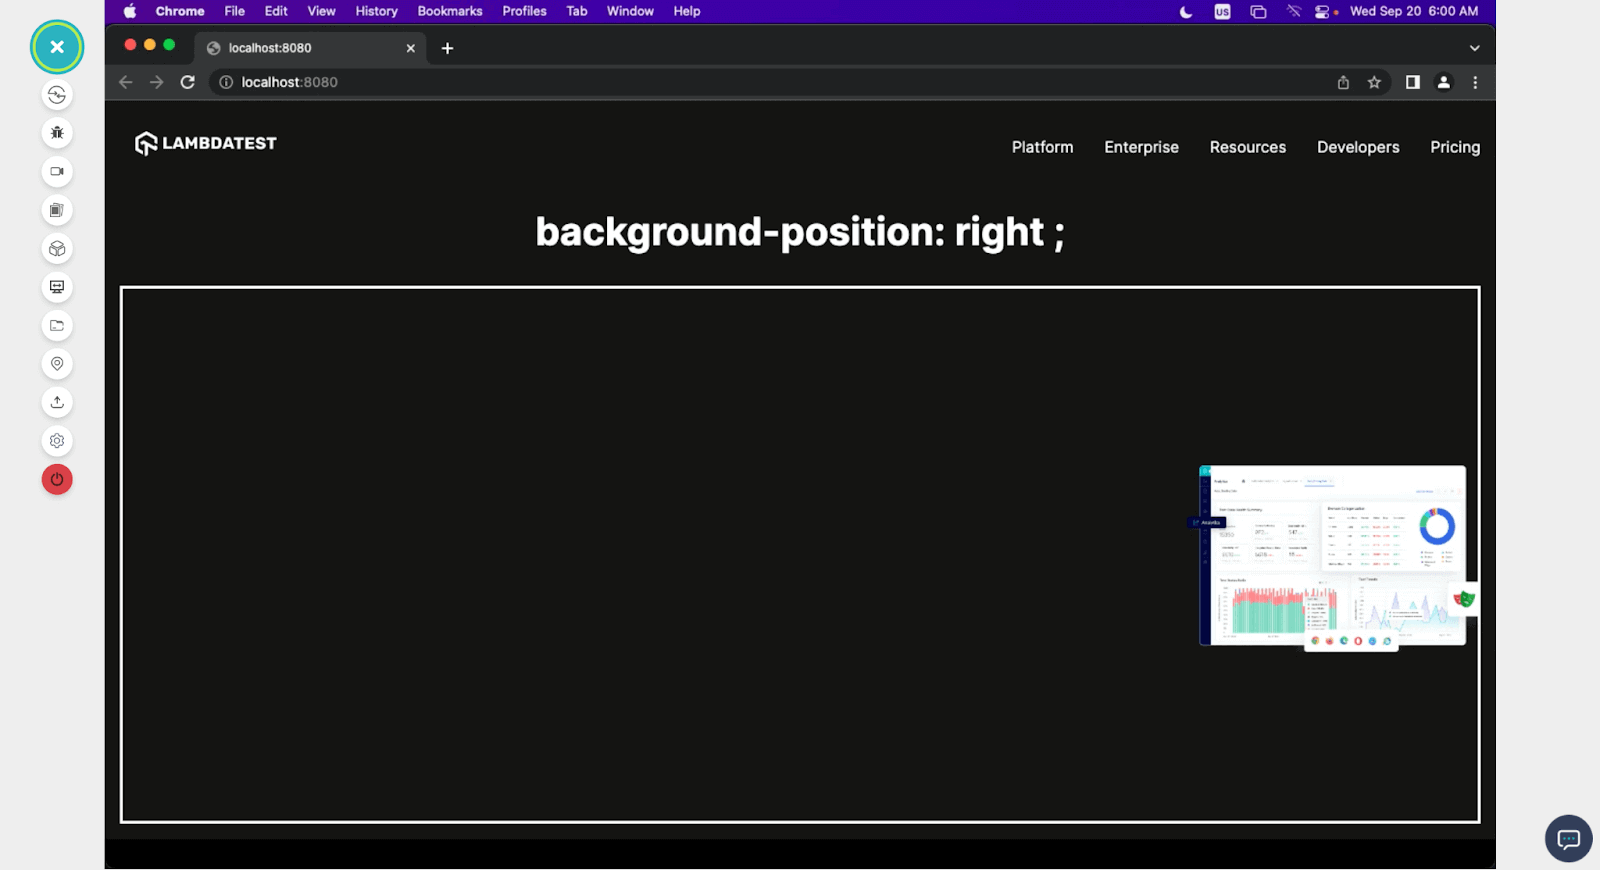
Task: Open the session settings gear
Action: click(57, 441)
